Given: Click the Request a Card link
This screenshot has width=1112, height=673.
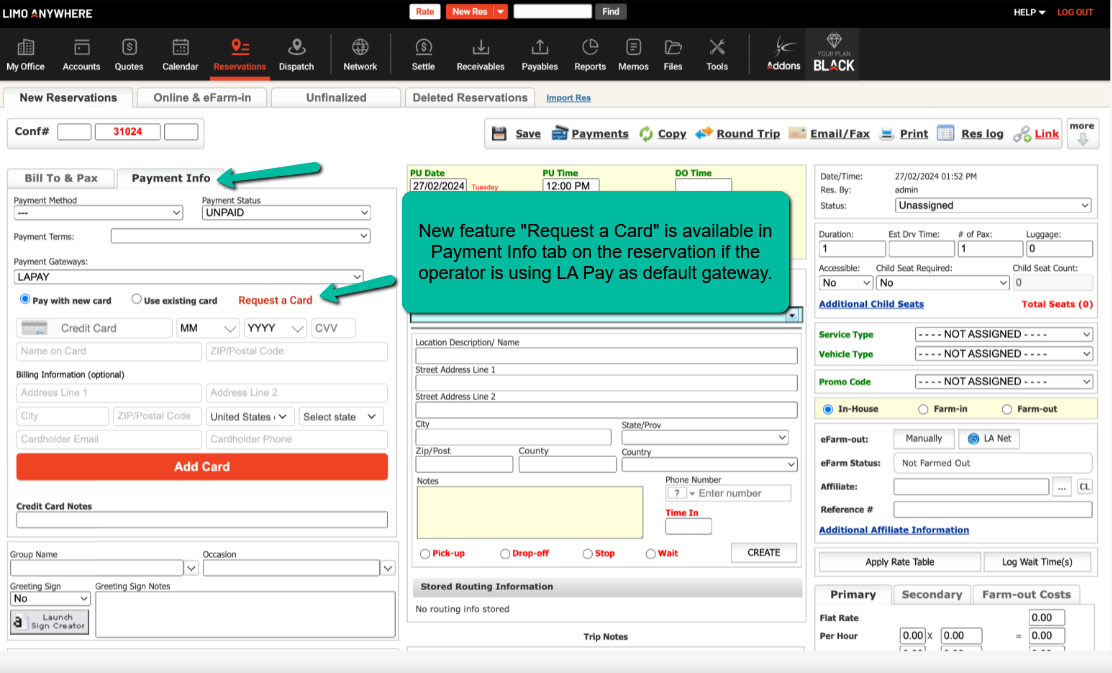Looking at the screenshot, I should click(x=275, y=300).
